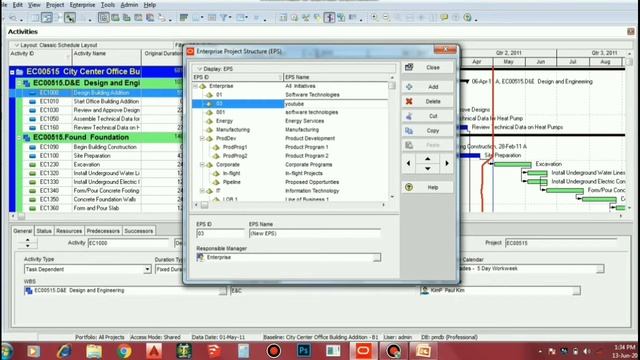Switch to the Status tab

point(44,231)
